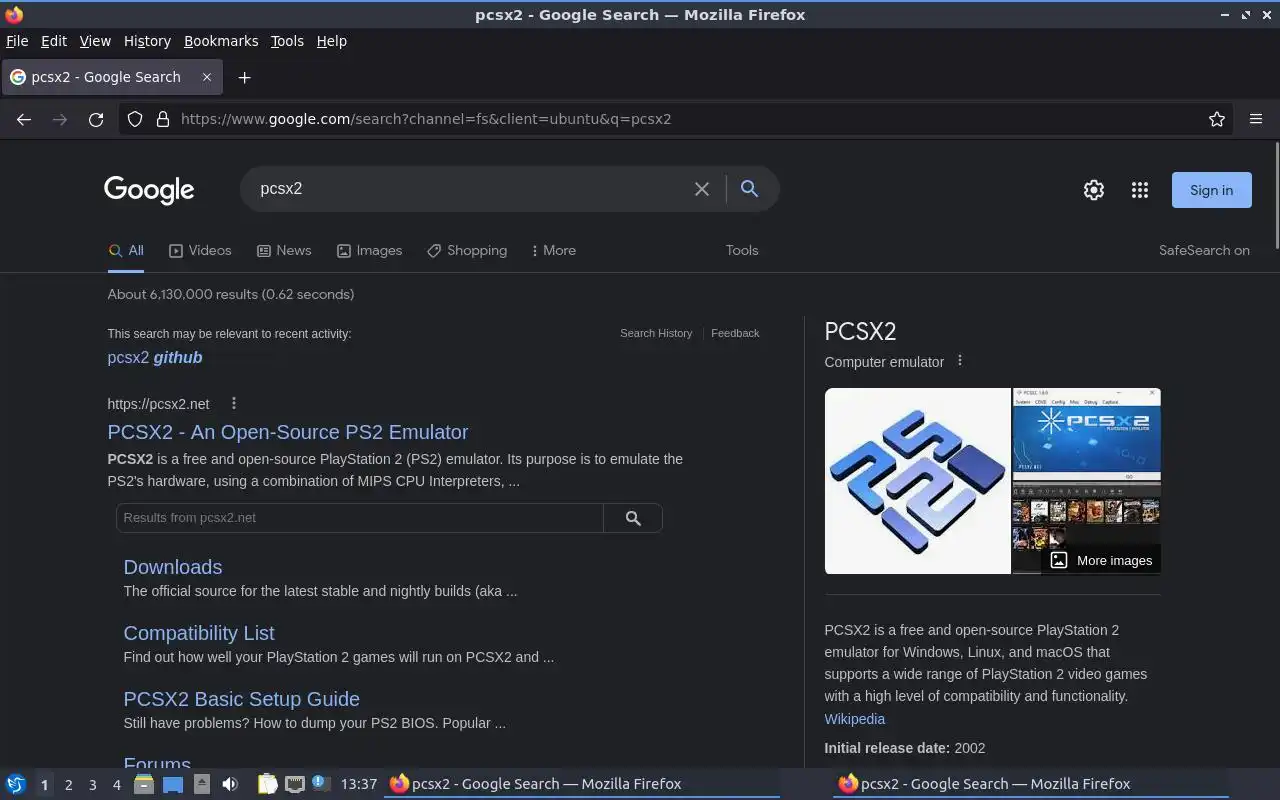Viewport: 1280px width, 800px height.
Task: Click the Sign in button
Action: tap(1211, 190)
